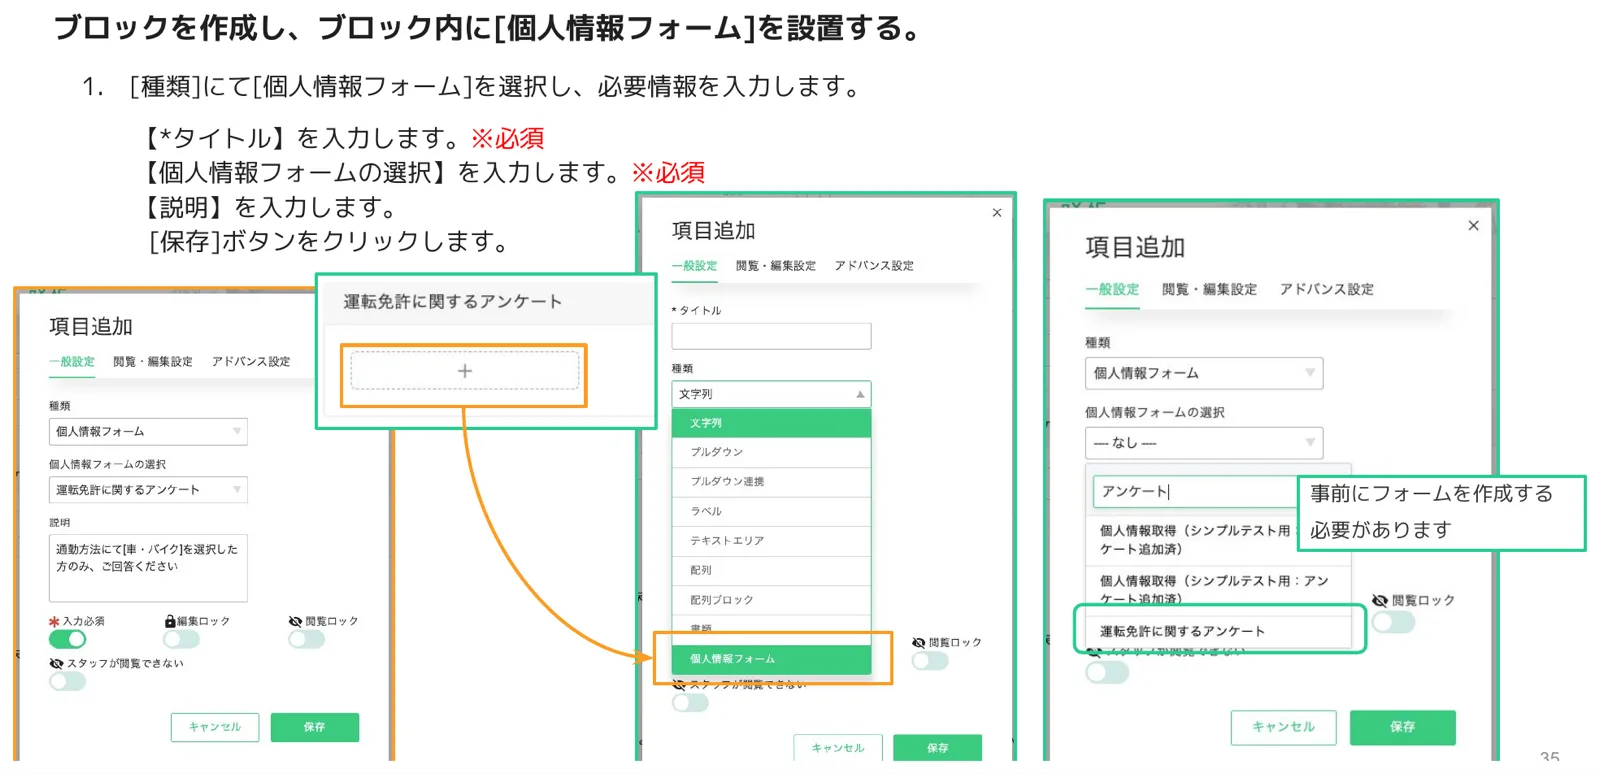Viewport: 1600px width, 774px height.
Task: Click the eye-slash icon beside 閲覧ロック in right dialog
Action: tap(1380, 600)
